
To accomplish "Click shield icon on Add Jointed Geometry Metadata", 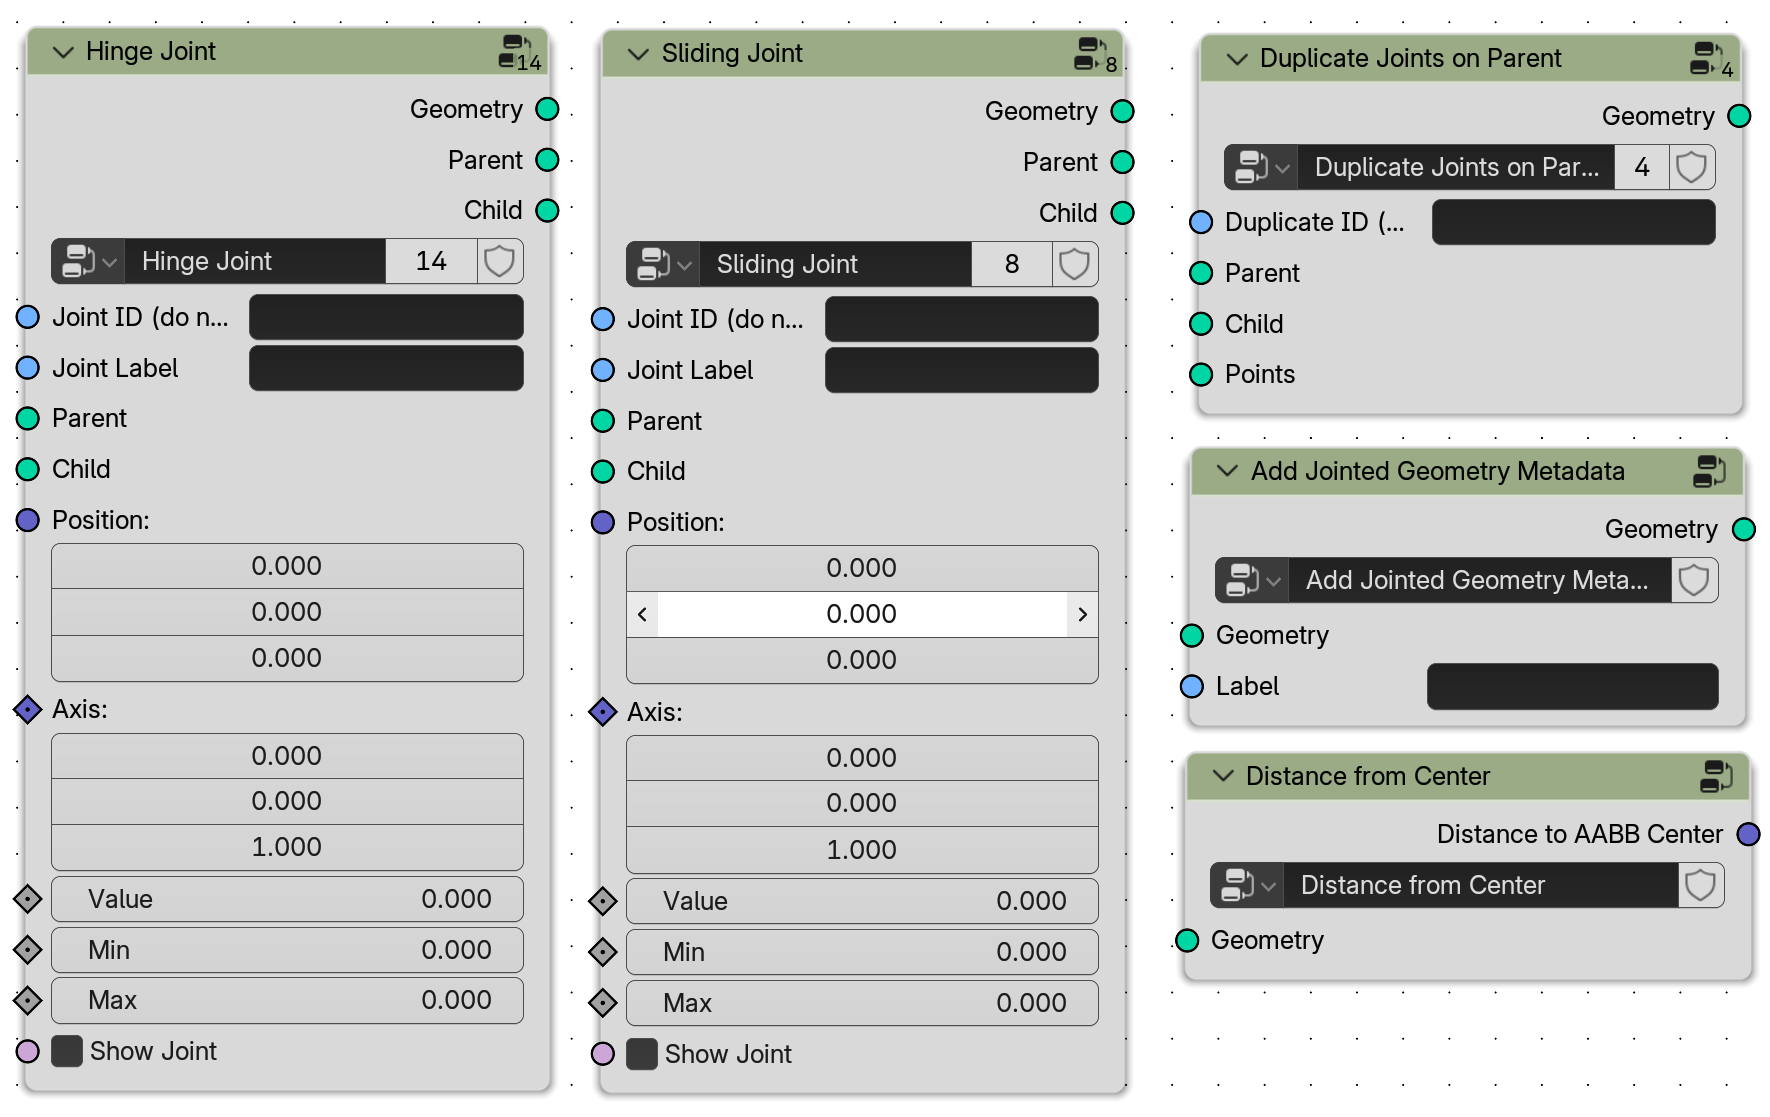I will (x=1693, y=580).
